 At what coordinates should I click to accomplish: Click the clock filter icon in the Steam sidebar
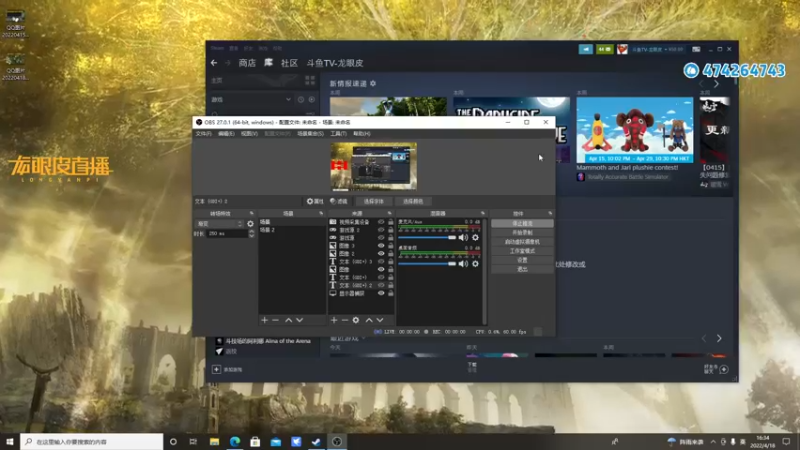301,99
